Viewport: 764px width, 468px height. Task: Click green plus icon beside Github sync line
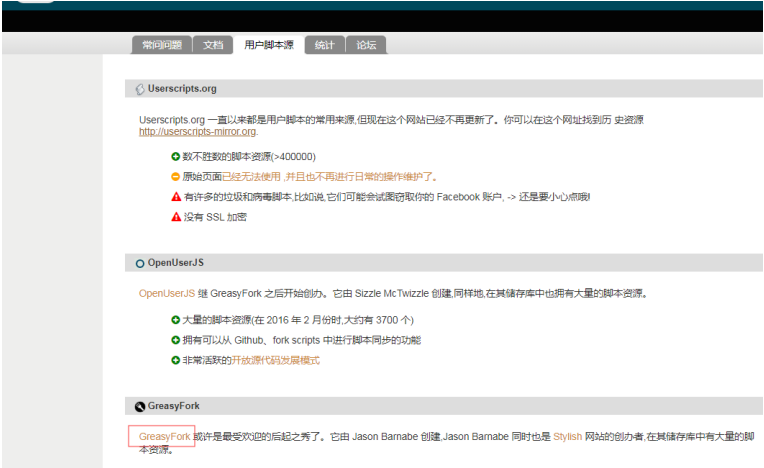point(175,340)
